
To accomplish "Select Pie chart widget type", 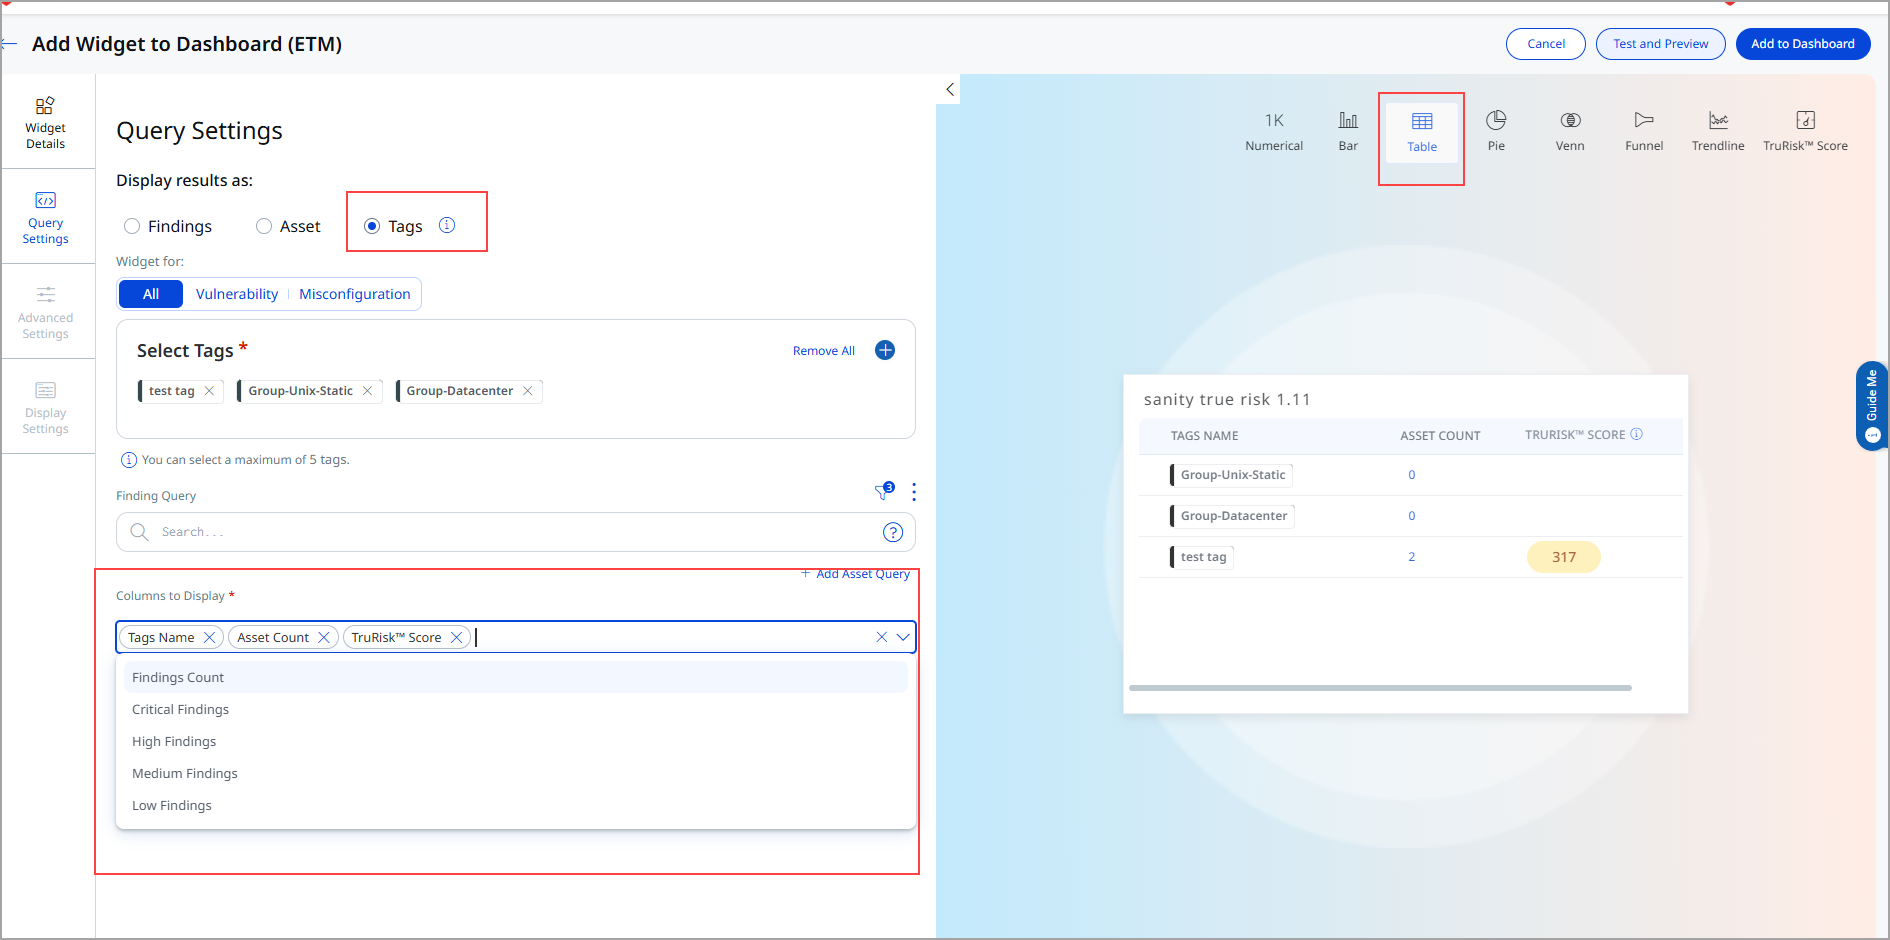I will click(1496, 131).
